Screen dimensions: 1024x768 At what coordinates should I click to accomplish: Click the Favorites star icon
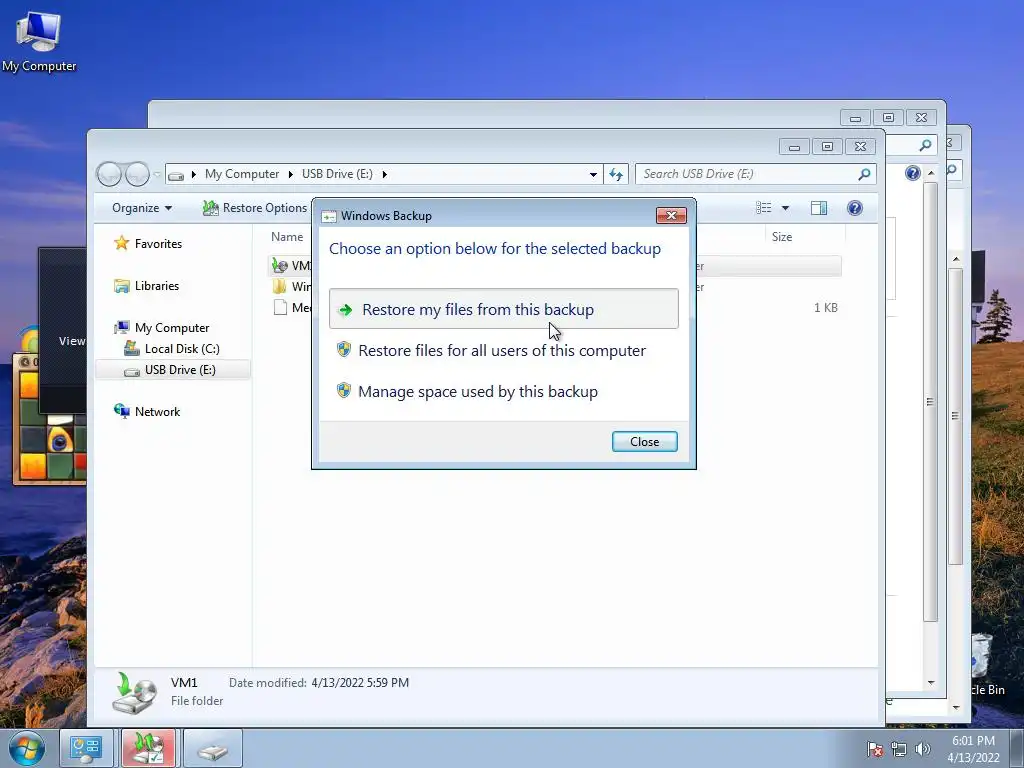(121, 243)
